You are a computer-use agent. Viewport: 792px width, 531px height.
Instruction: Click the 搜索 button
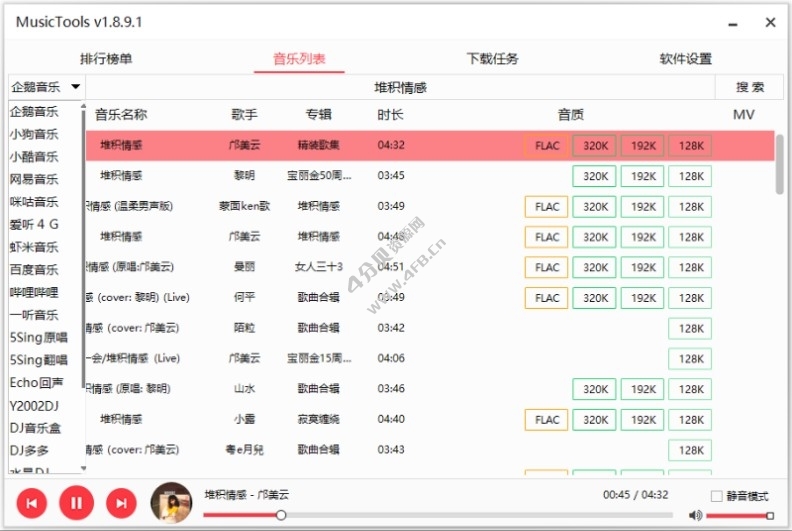[750, 87]
